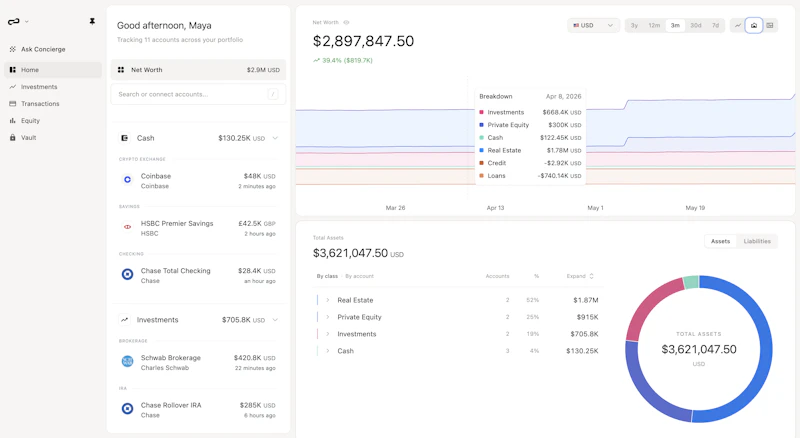Expand the Investments asset class row

coord(328,334)
